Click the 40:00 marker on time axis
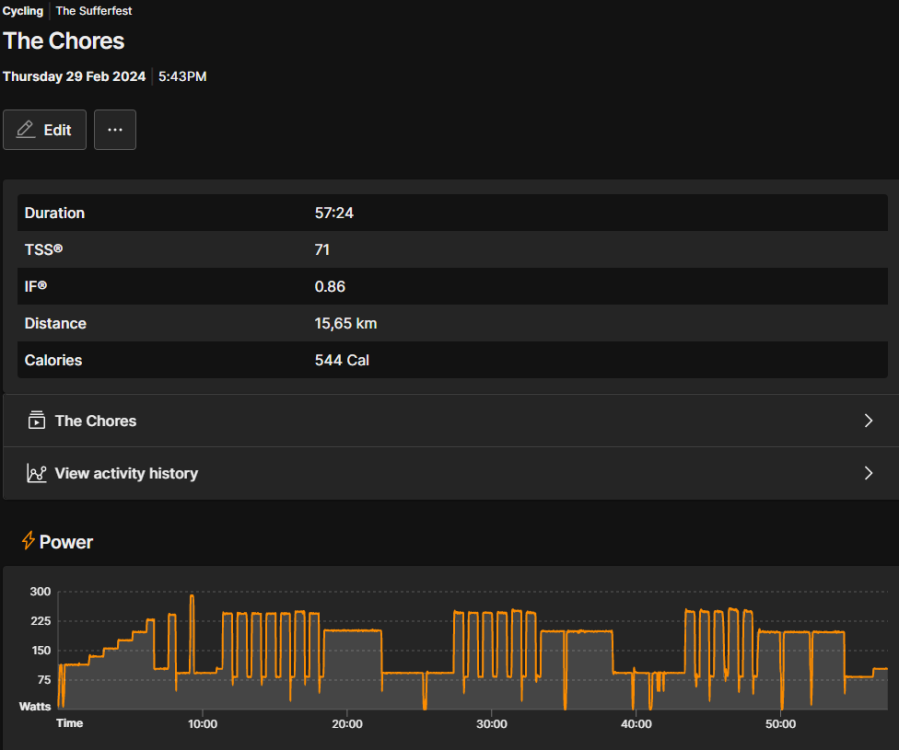The image size is (899, 750). [x=636, y=724]
